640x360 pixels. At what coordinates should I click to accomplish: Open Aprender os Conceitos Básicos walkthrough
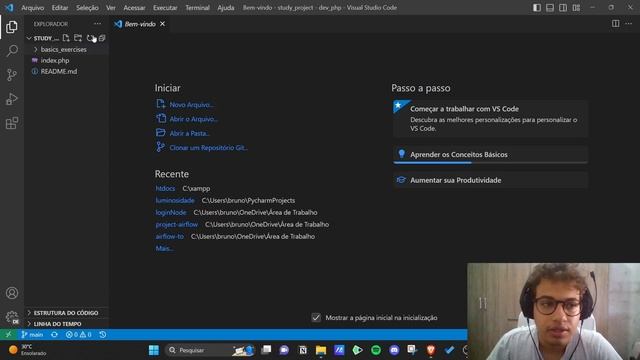(491, 155)
